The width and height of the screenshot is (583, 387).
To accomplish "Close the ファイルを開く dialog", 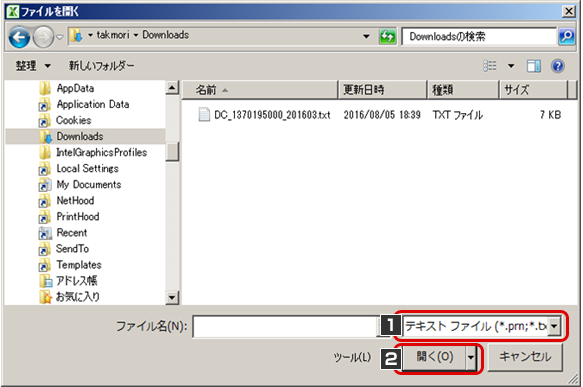I will pos(568,12).
